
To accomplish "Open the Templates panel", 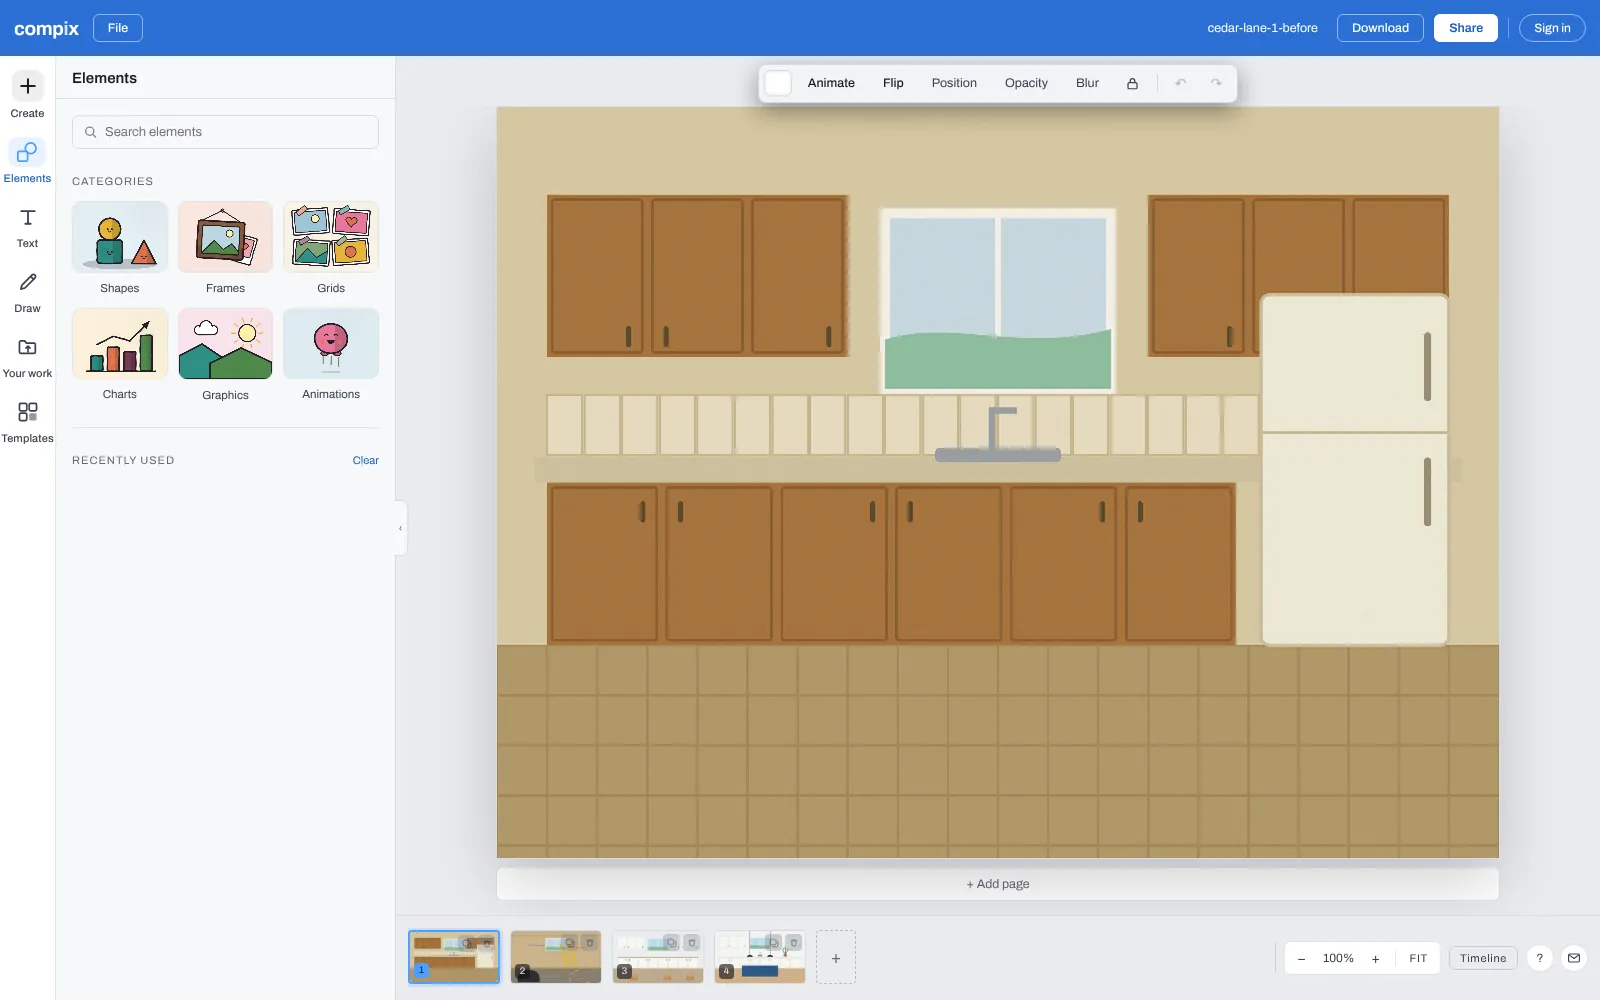I will [27, 421].
